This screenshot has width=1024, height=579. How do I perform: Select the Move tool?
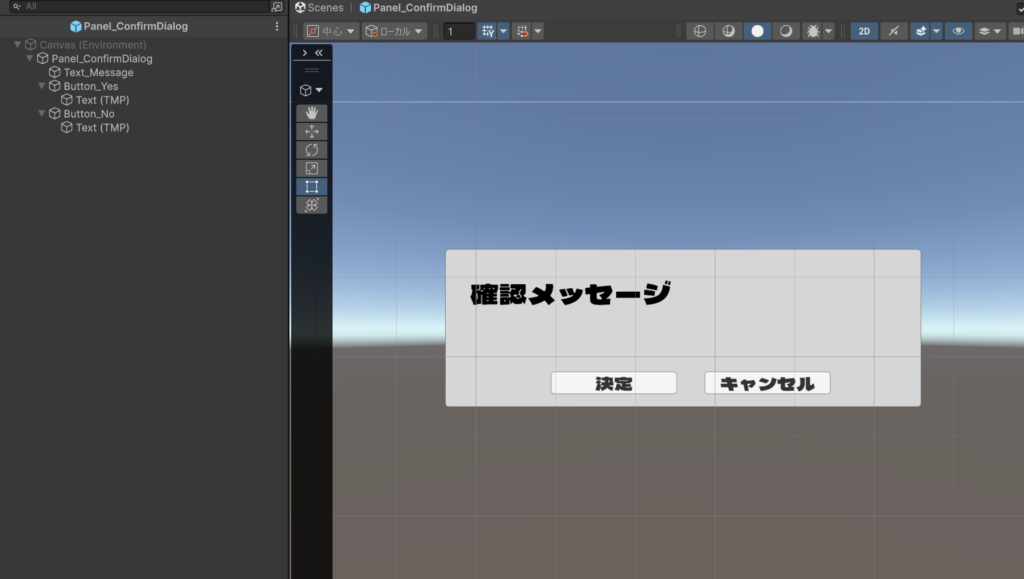pyautogui.click(x=311, y=131)
